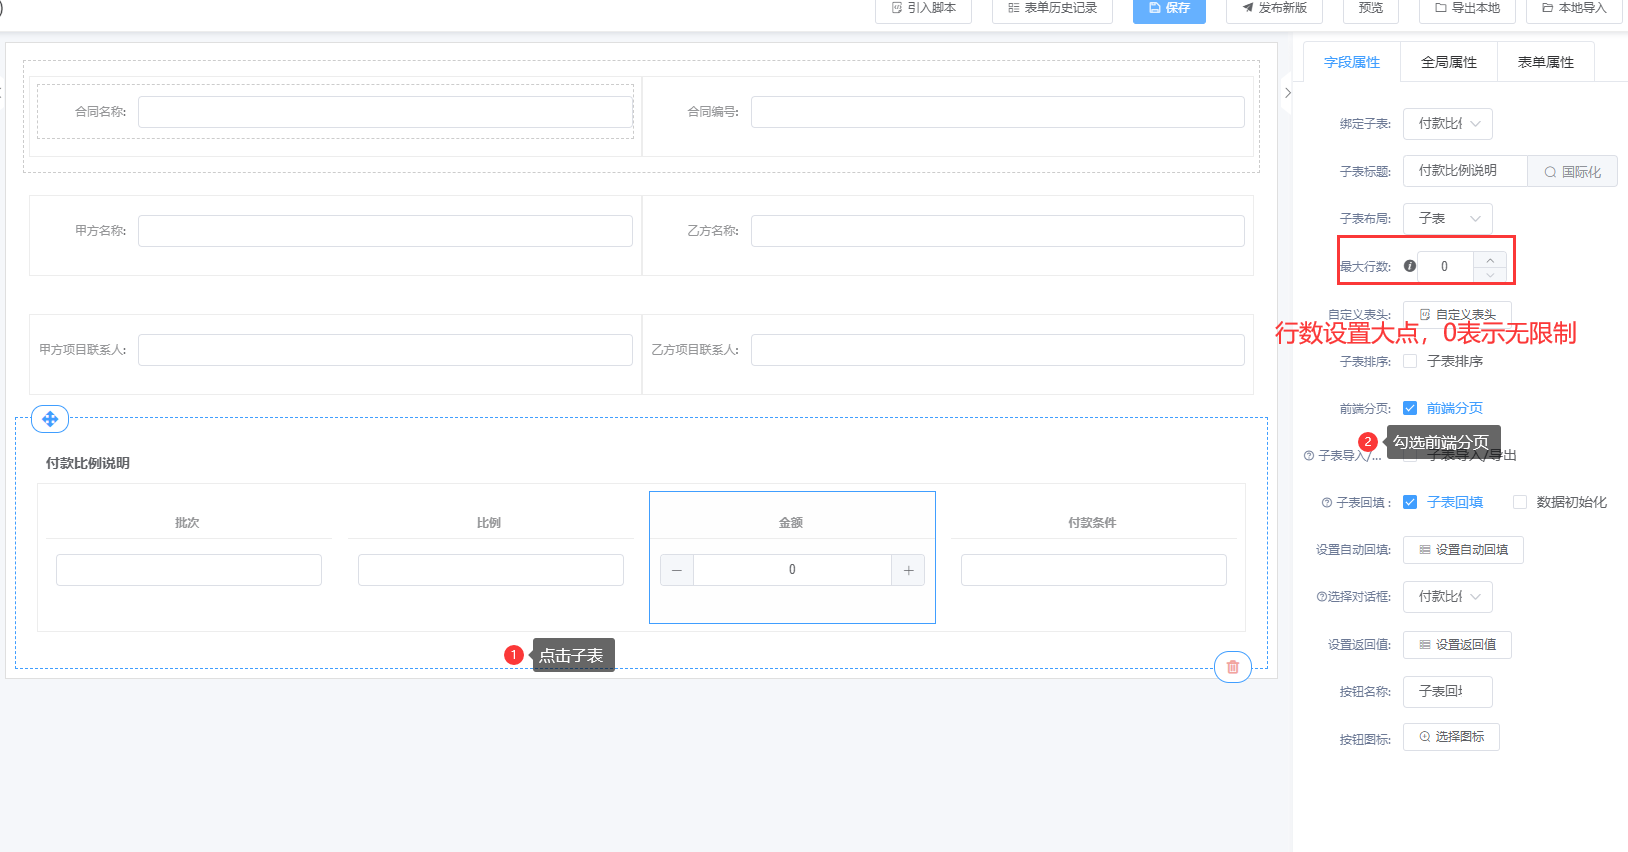The image size is (1628, 852).
Task: Enable the 子表排序 checkbox
Action: click(x=1410, y=361)
